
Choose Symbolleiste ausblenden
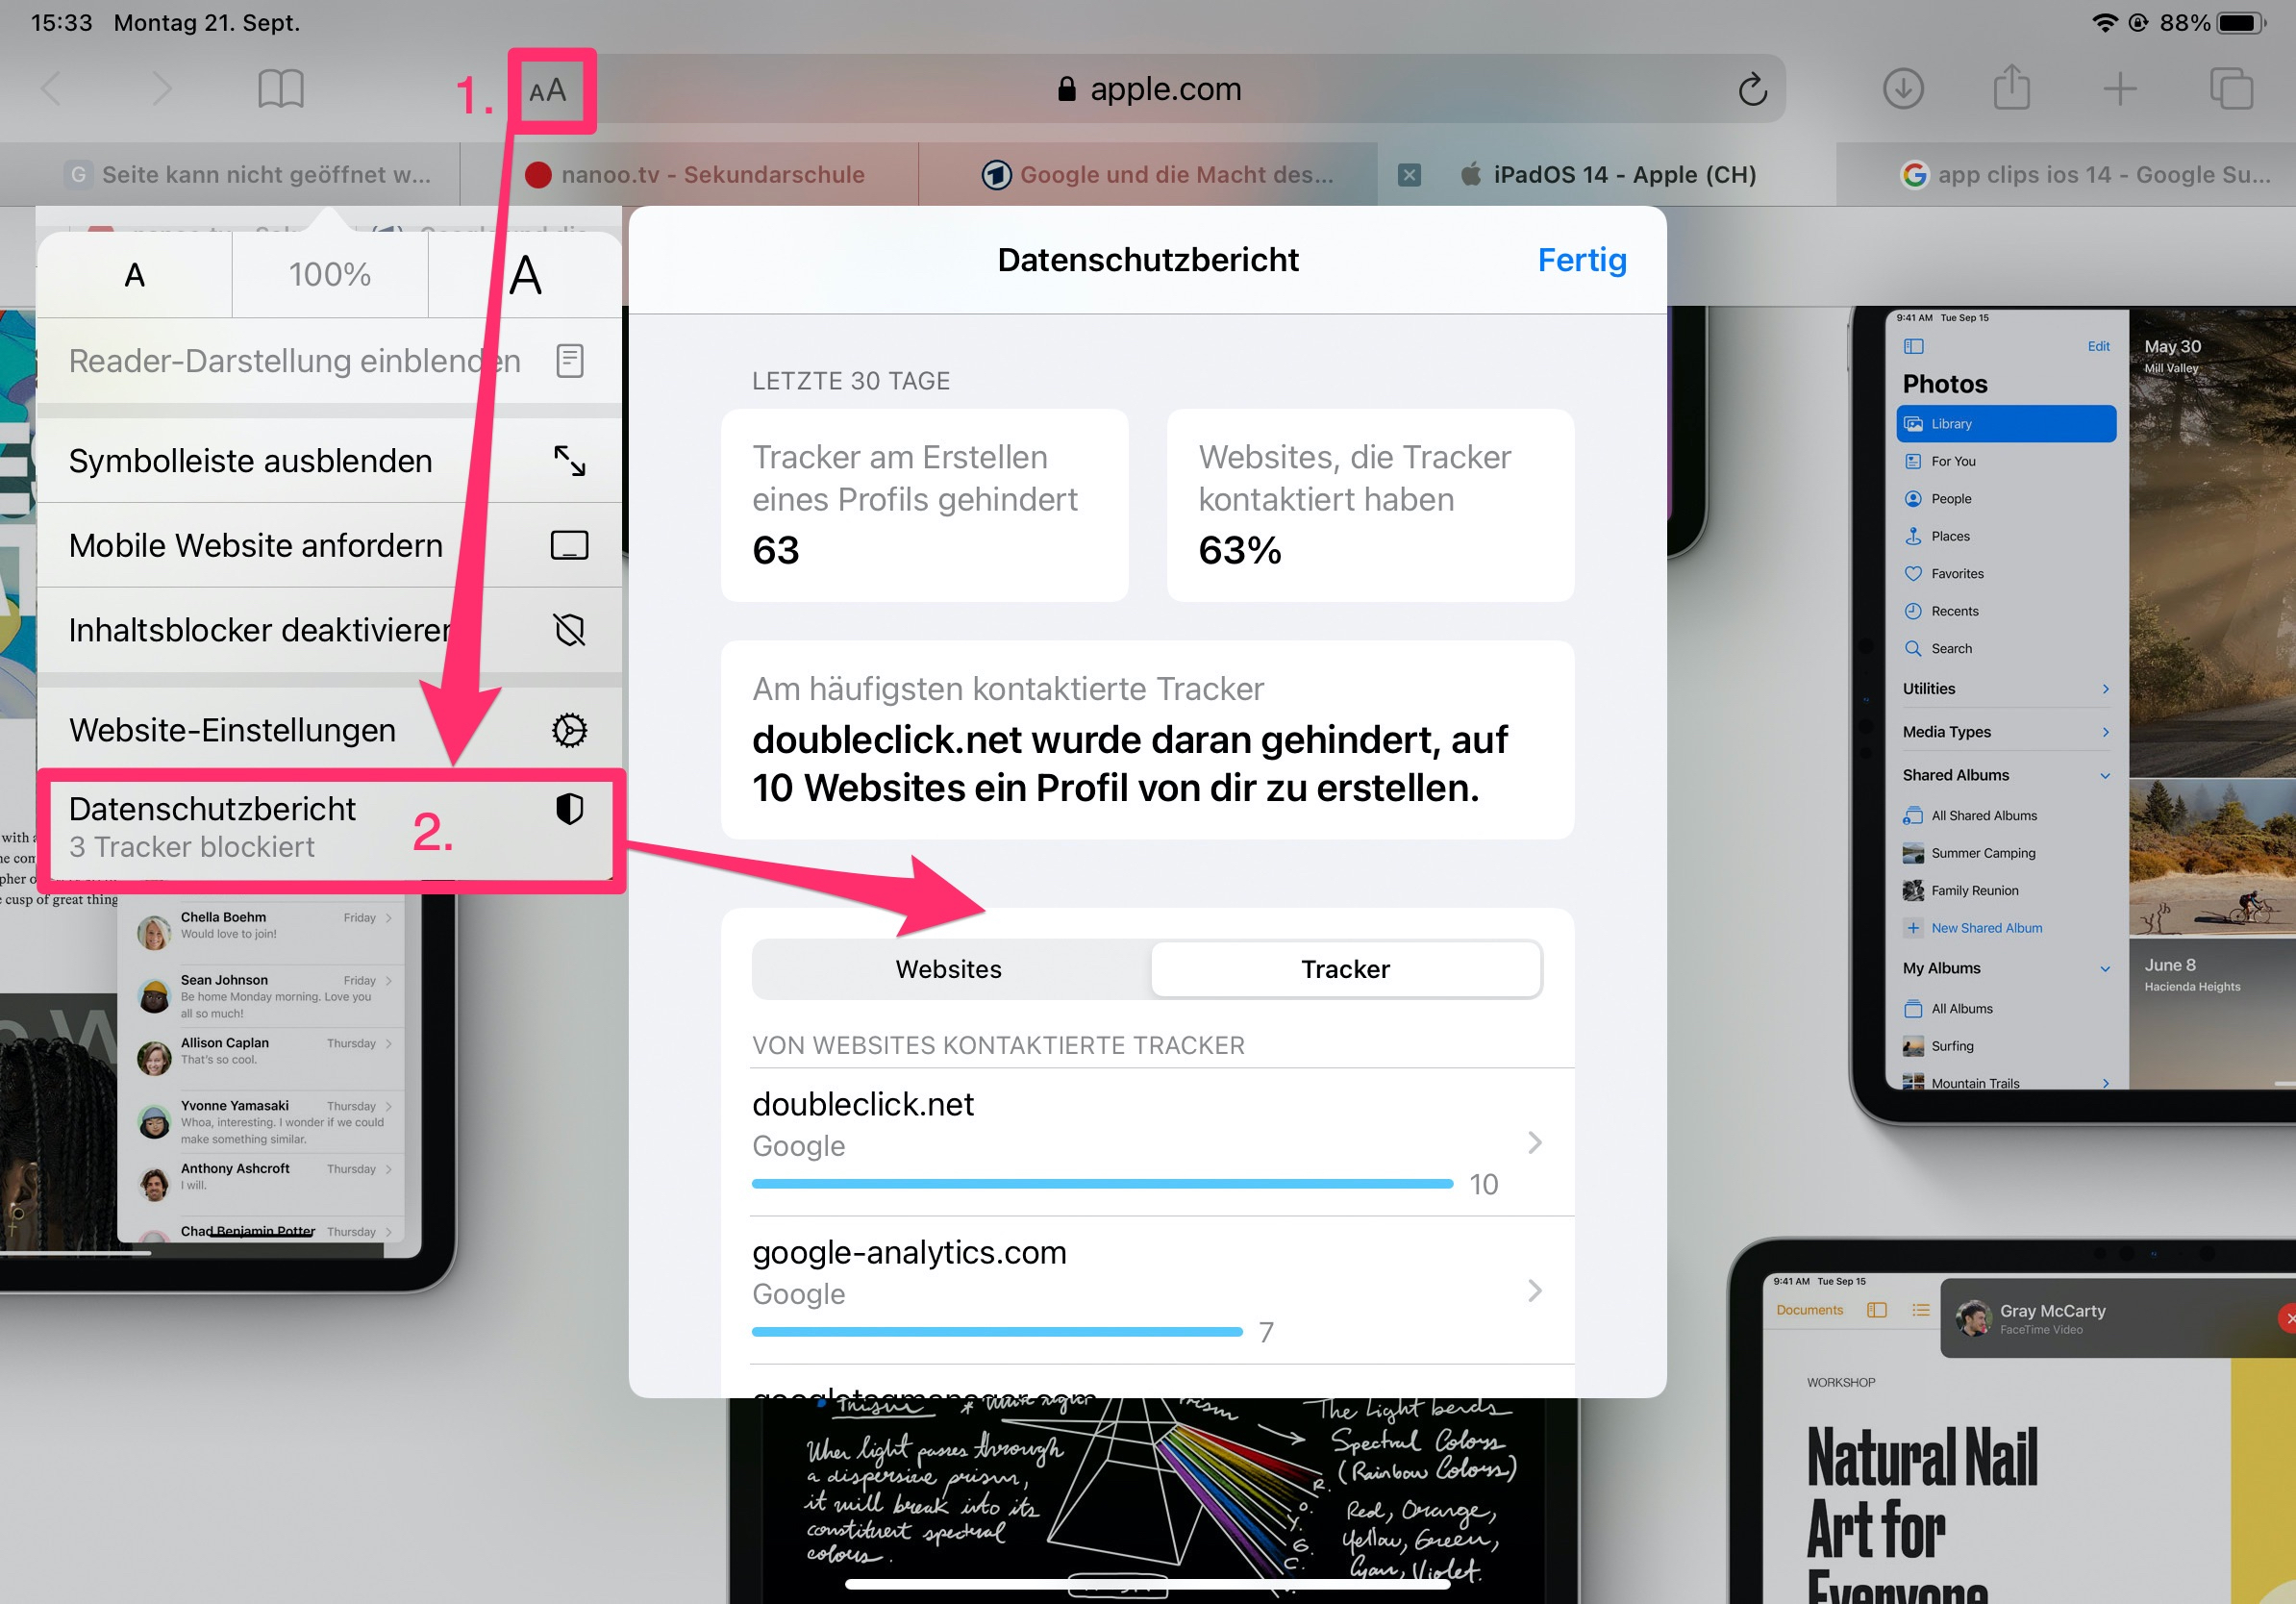click(328, 461)
